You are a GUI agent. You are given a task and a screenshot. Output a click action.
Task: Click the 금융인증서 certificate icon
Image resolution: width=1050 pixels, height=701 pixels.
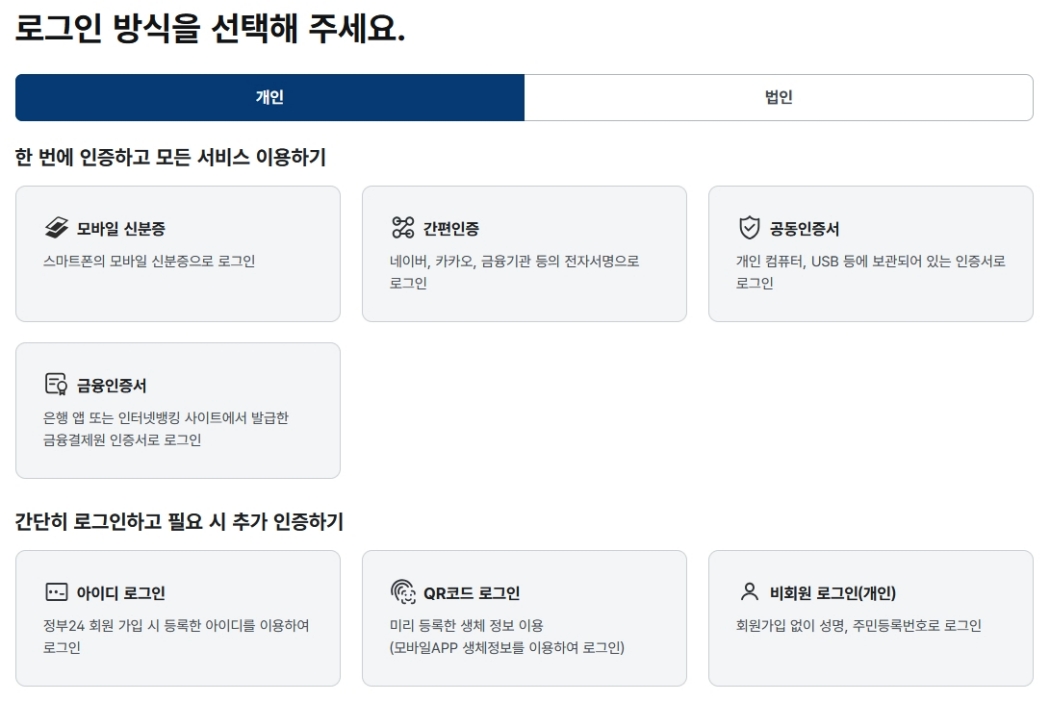56,384
